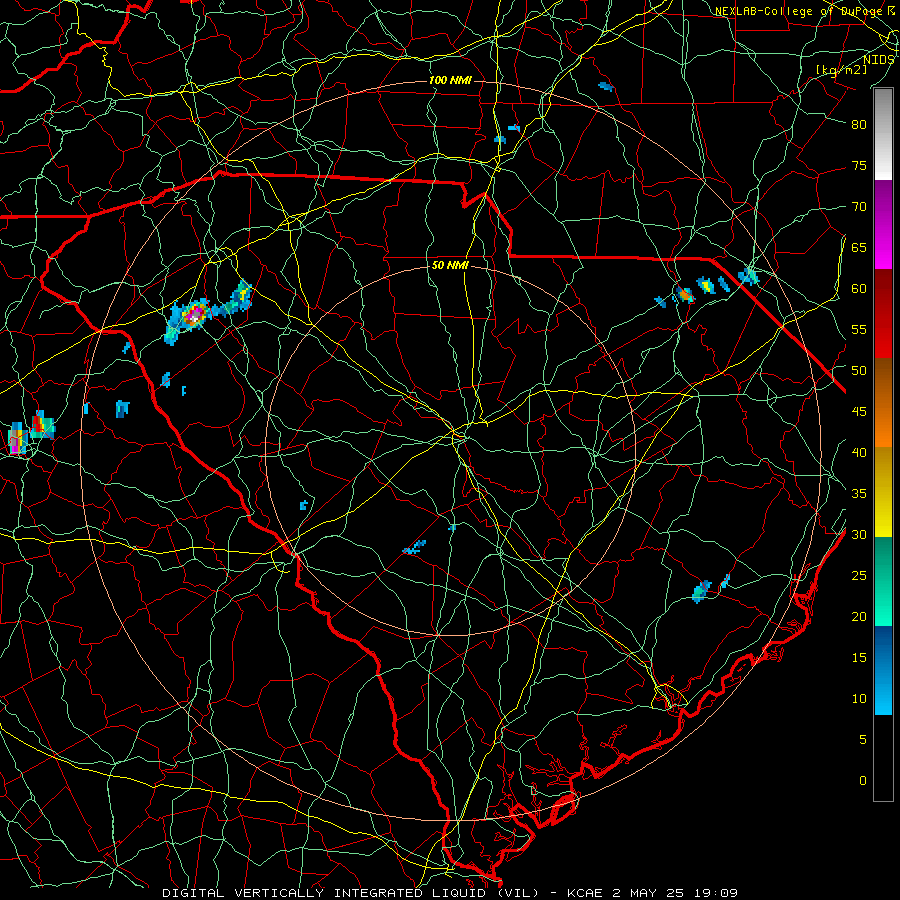This screenshot has width=900, height=900.
Task: Click the 5 value on the VIL scale
Action: click(x=863, y=740)
